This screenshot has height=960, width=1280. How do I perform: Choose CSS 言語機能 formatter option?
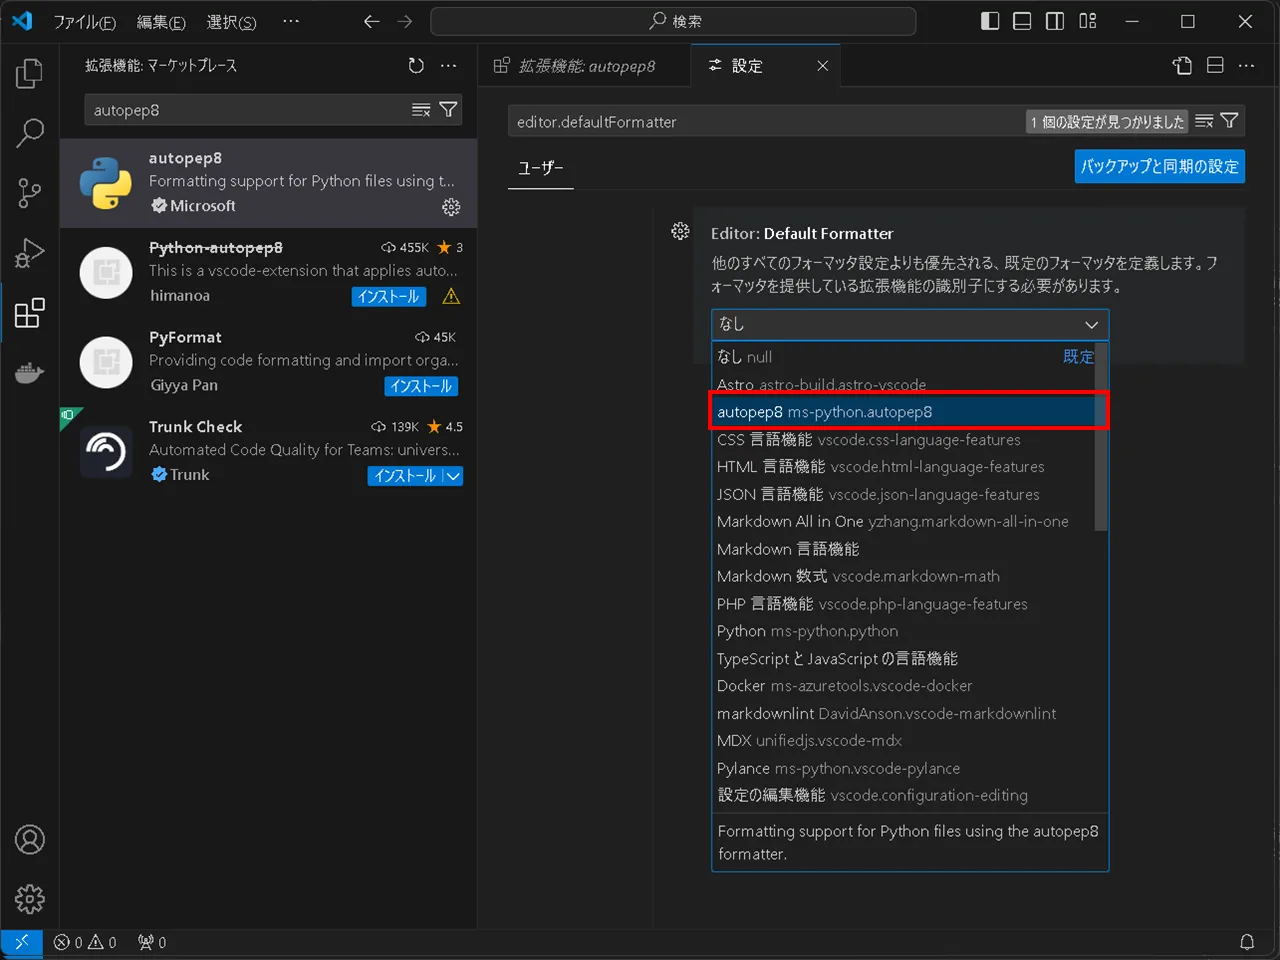[904, 440]
